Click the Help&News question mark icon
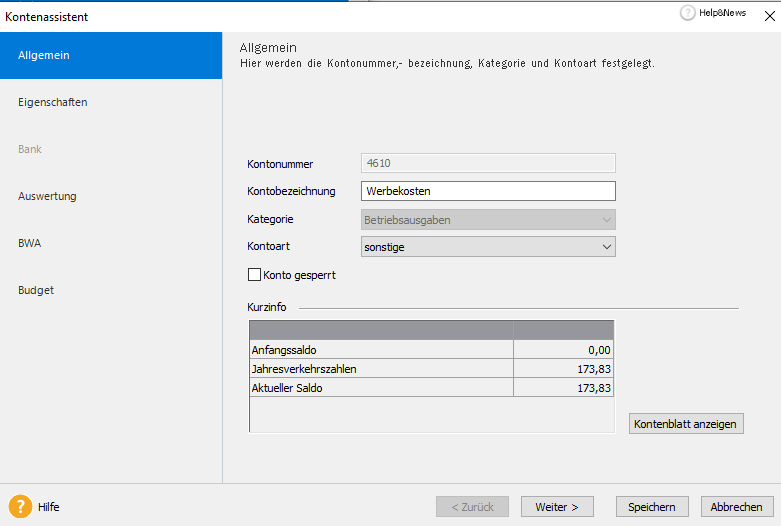The width and height of the screenshot is (781, 526). [687, 13]
